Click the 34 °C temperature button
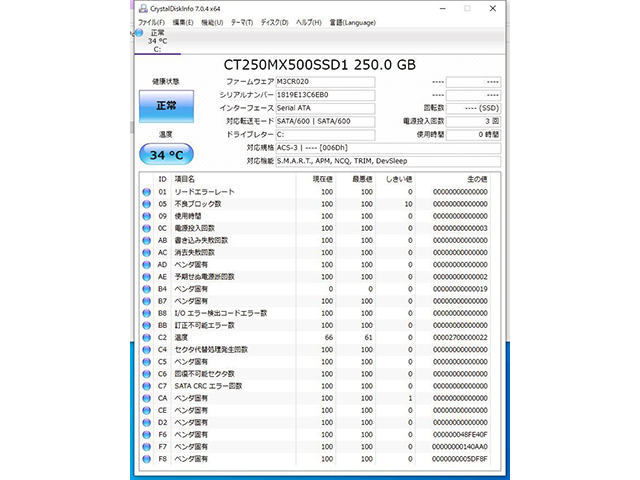The height and width of the screenshot is (480, 640). (x=166, y=155)
